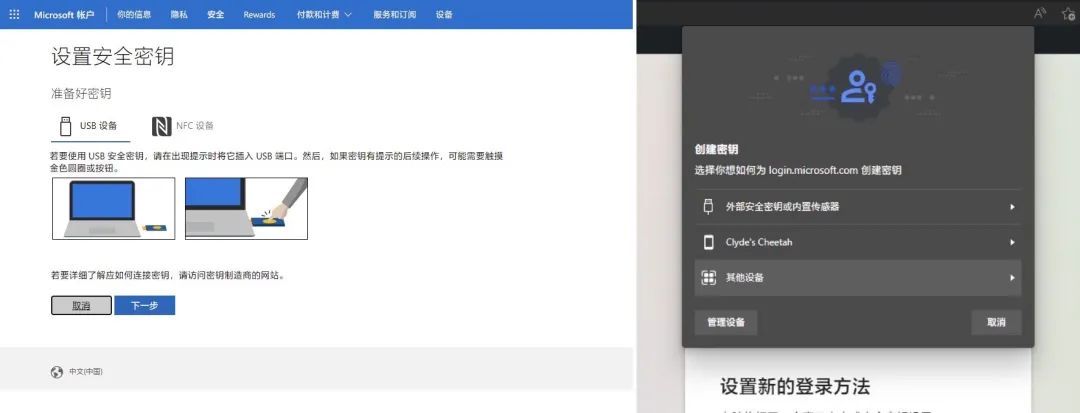Image resolution: width=1080 pixels, height=413 pixels.
Task: Click the read aloud icon in browser toolbar
Action: point(1039,14)
